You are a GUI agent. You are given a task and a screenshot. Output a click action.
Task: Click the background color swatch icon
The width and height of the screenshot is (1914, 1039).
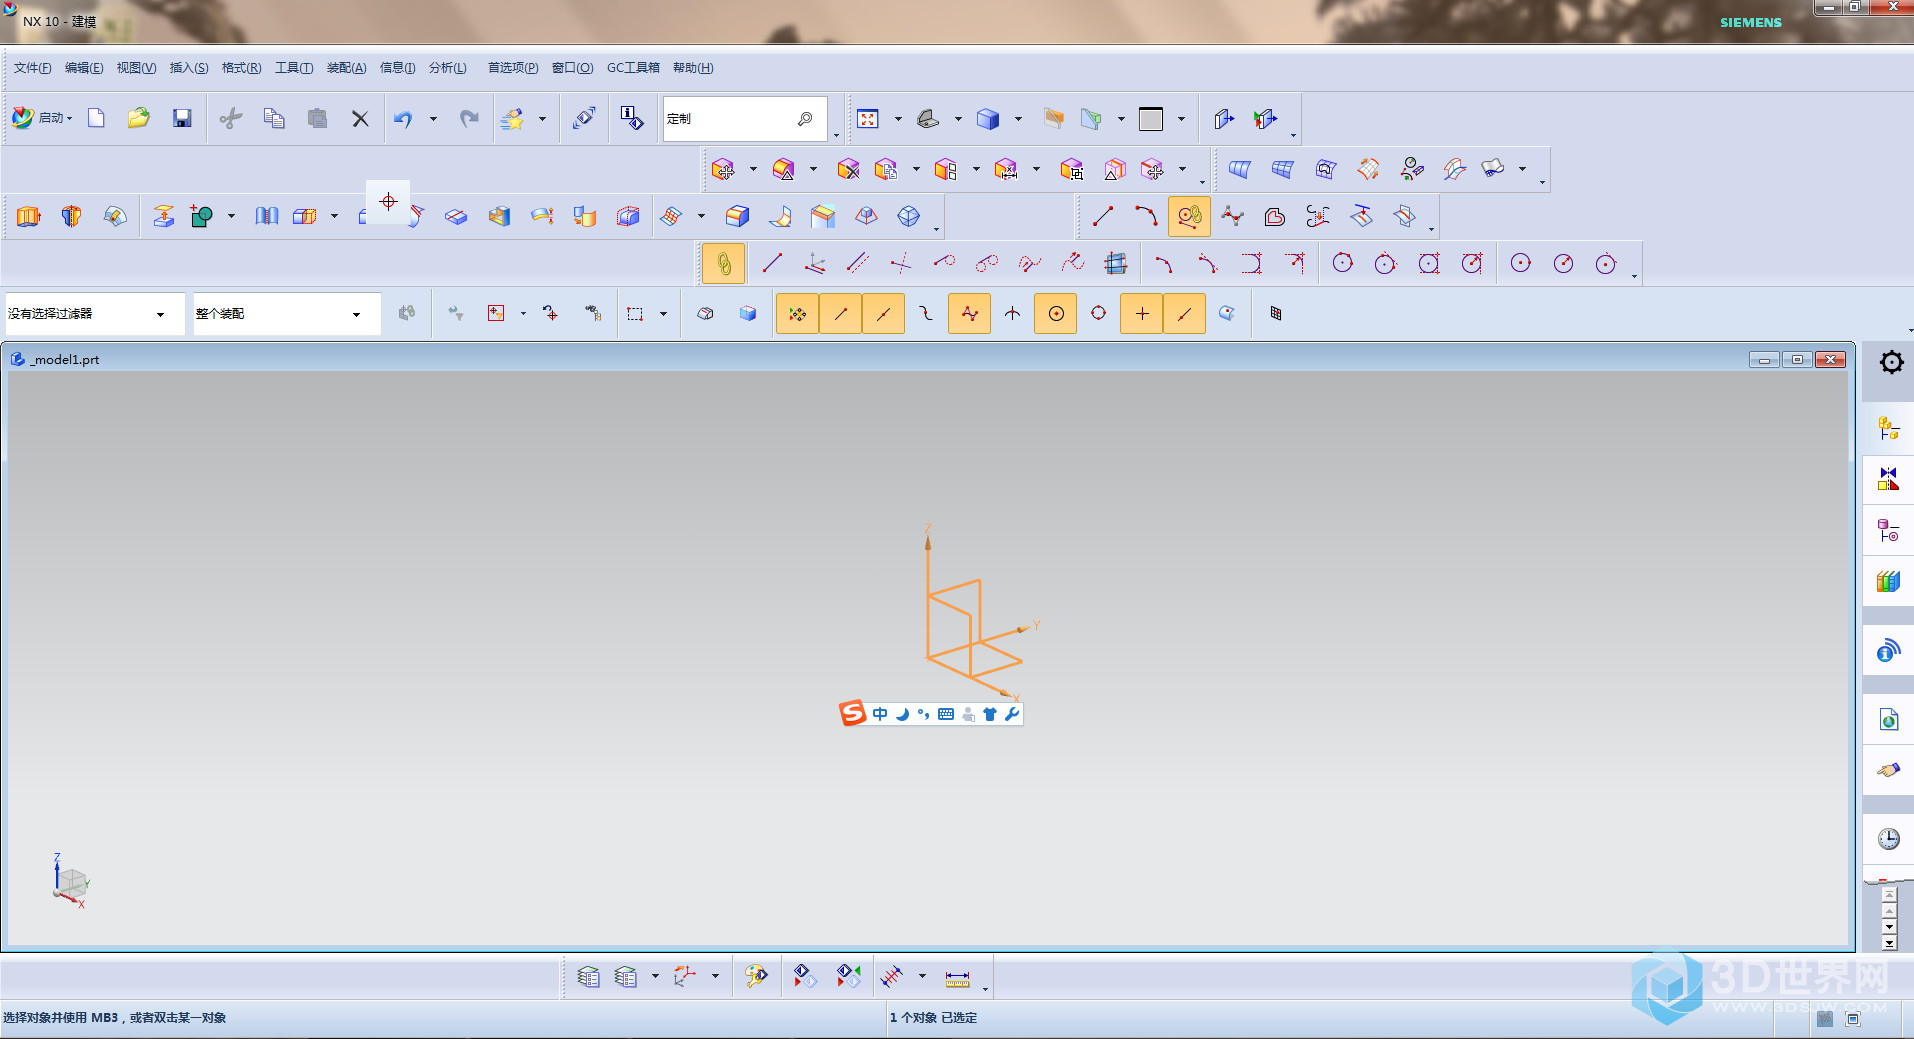point(1151,119)
